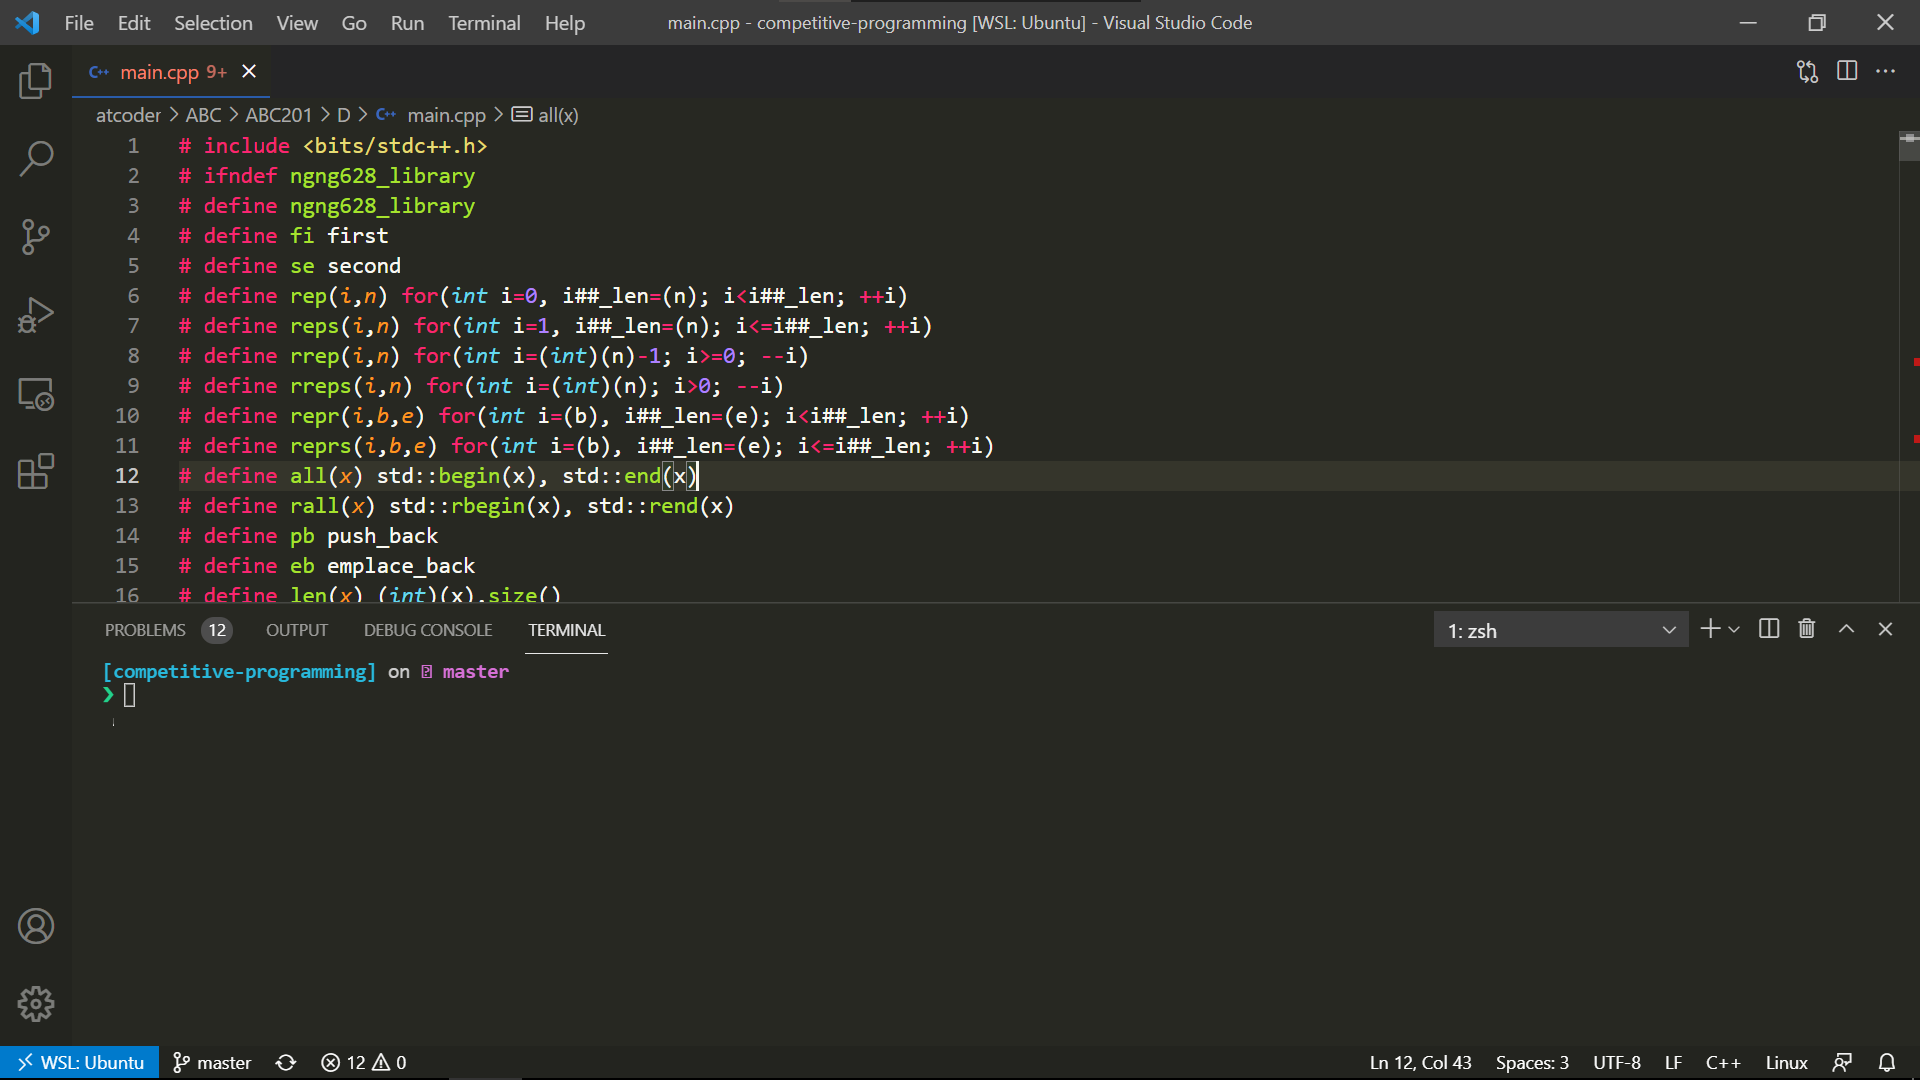Open notifications bell in status bar
Screen dimensions: 1920x1080
tap(1887, 1062)
